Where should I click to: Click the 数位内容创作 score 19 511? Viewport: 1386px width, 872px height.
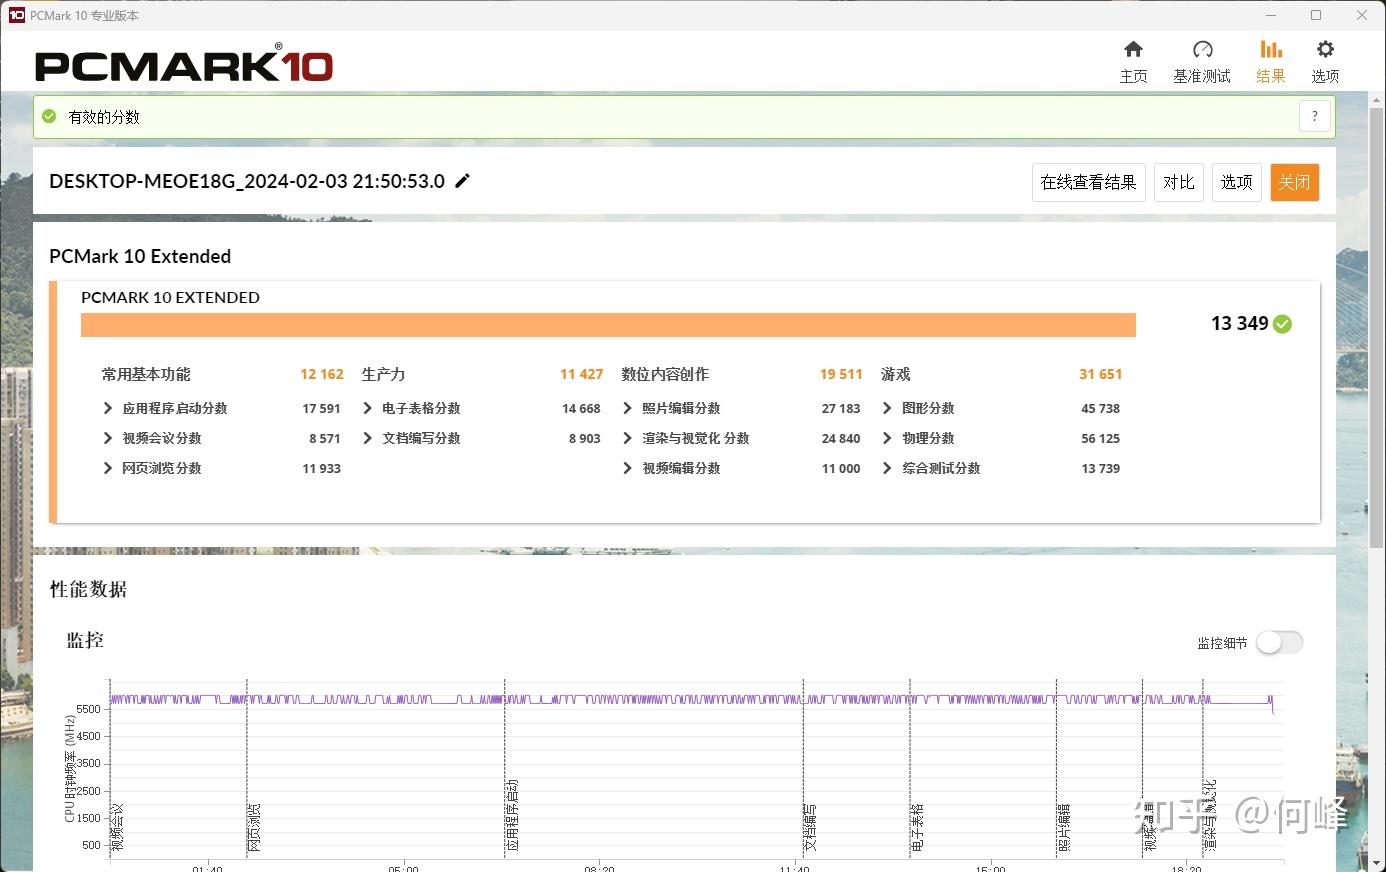coord(841,374)
